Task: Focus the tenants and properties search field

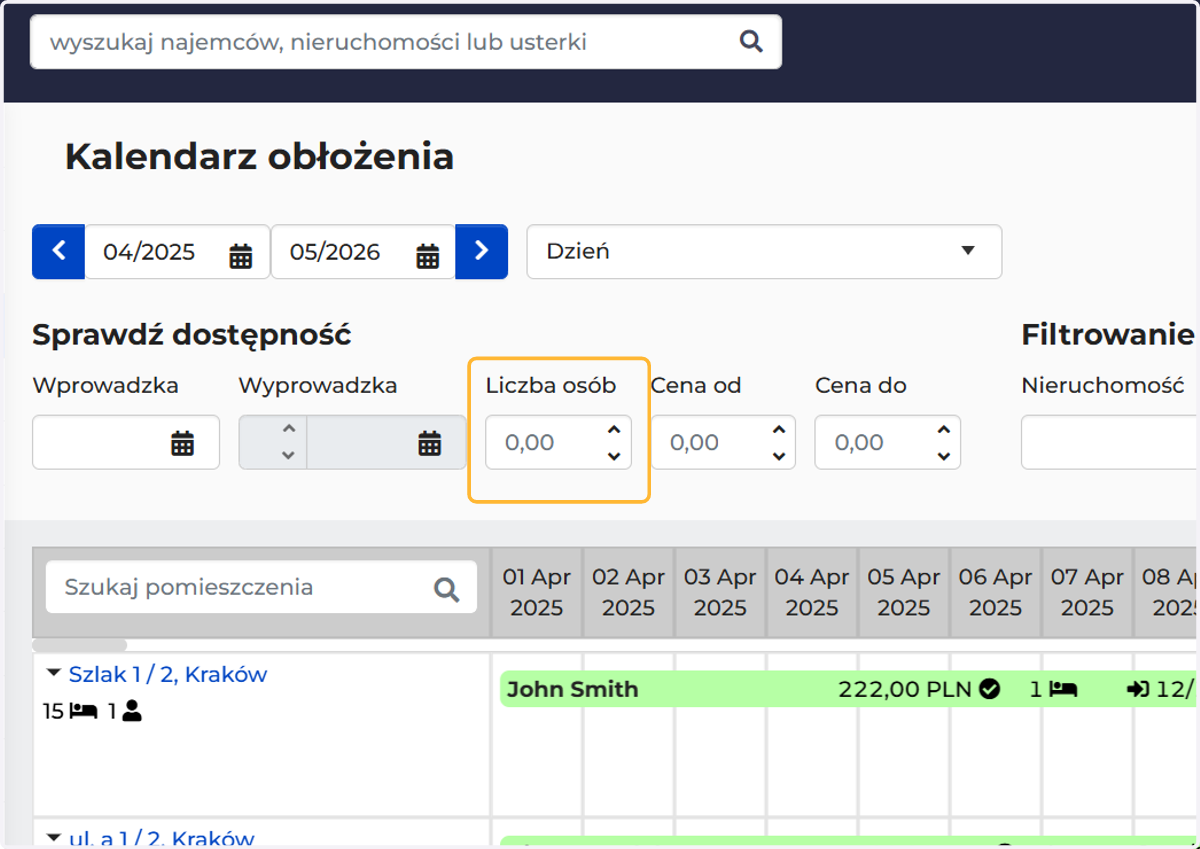Action: [405, 42]
